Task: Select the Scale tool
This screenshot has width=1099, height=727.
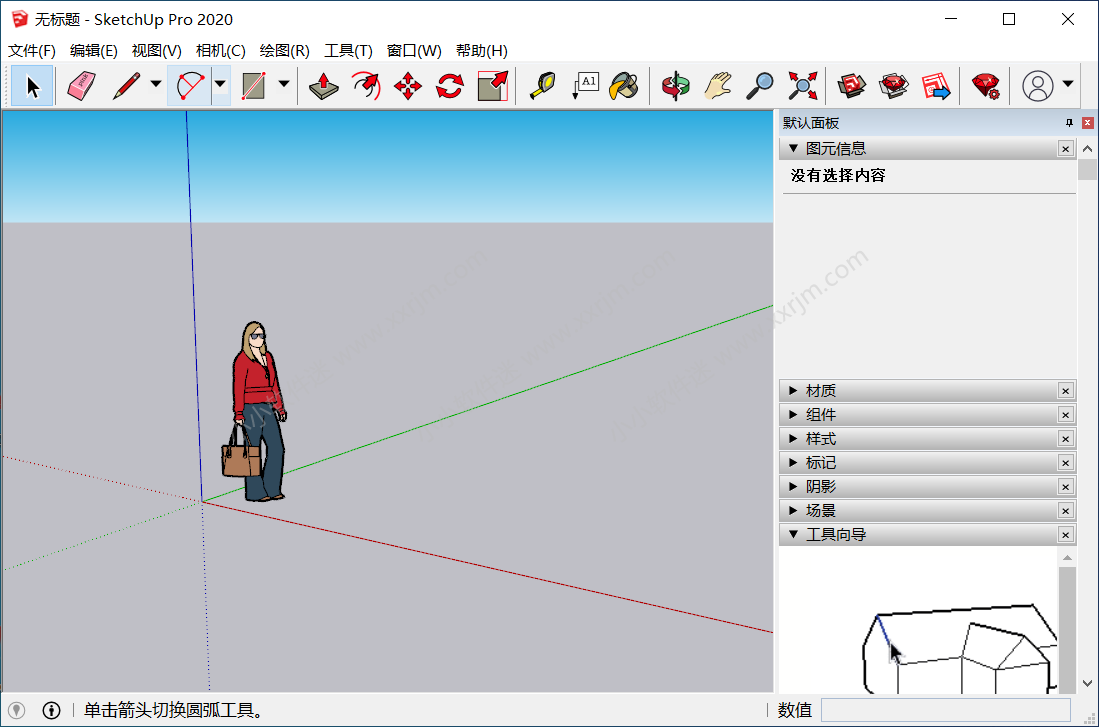Action: [493, 86]
